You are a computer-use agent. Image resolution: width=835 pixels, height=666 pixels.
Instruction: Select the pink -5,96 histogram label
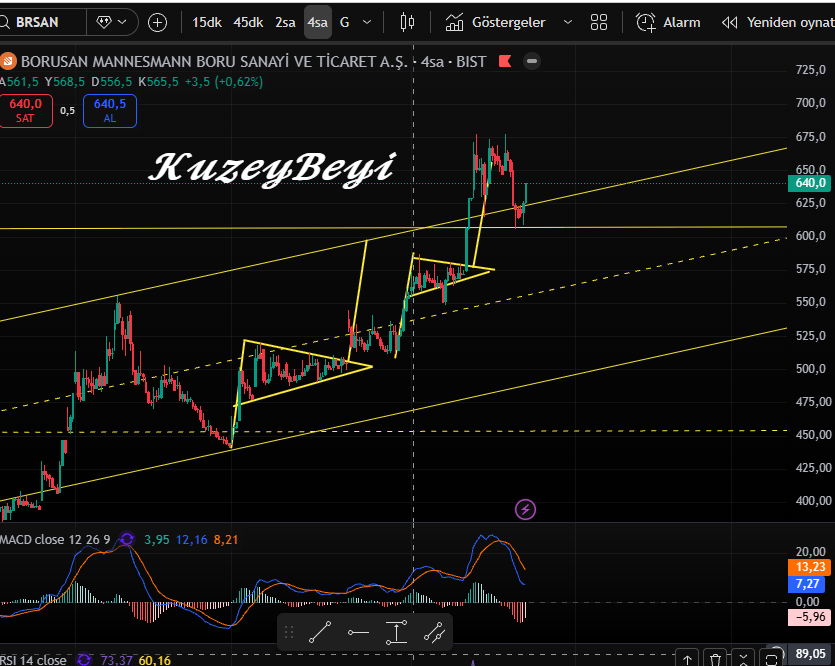pyautogui.click(x=809, y=617)
